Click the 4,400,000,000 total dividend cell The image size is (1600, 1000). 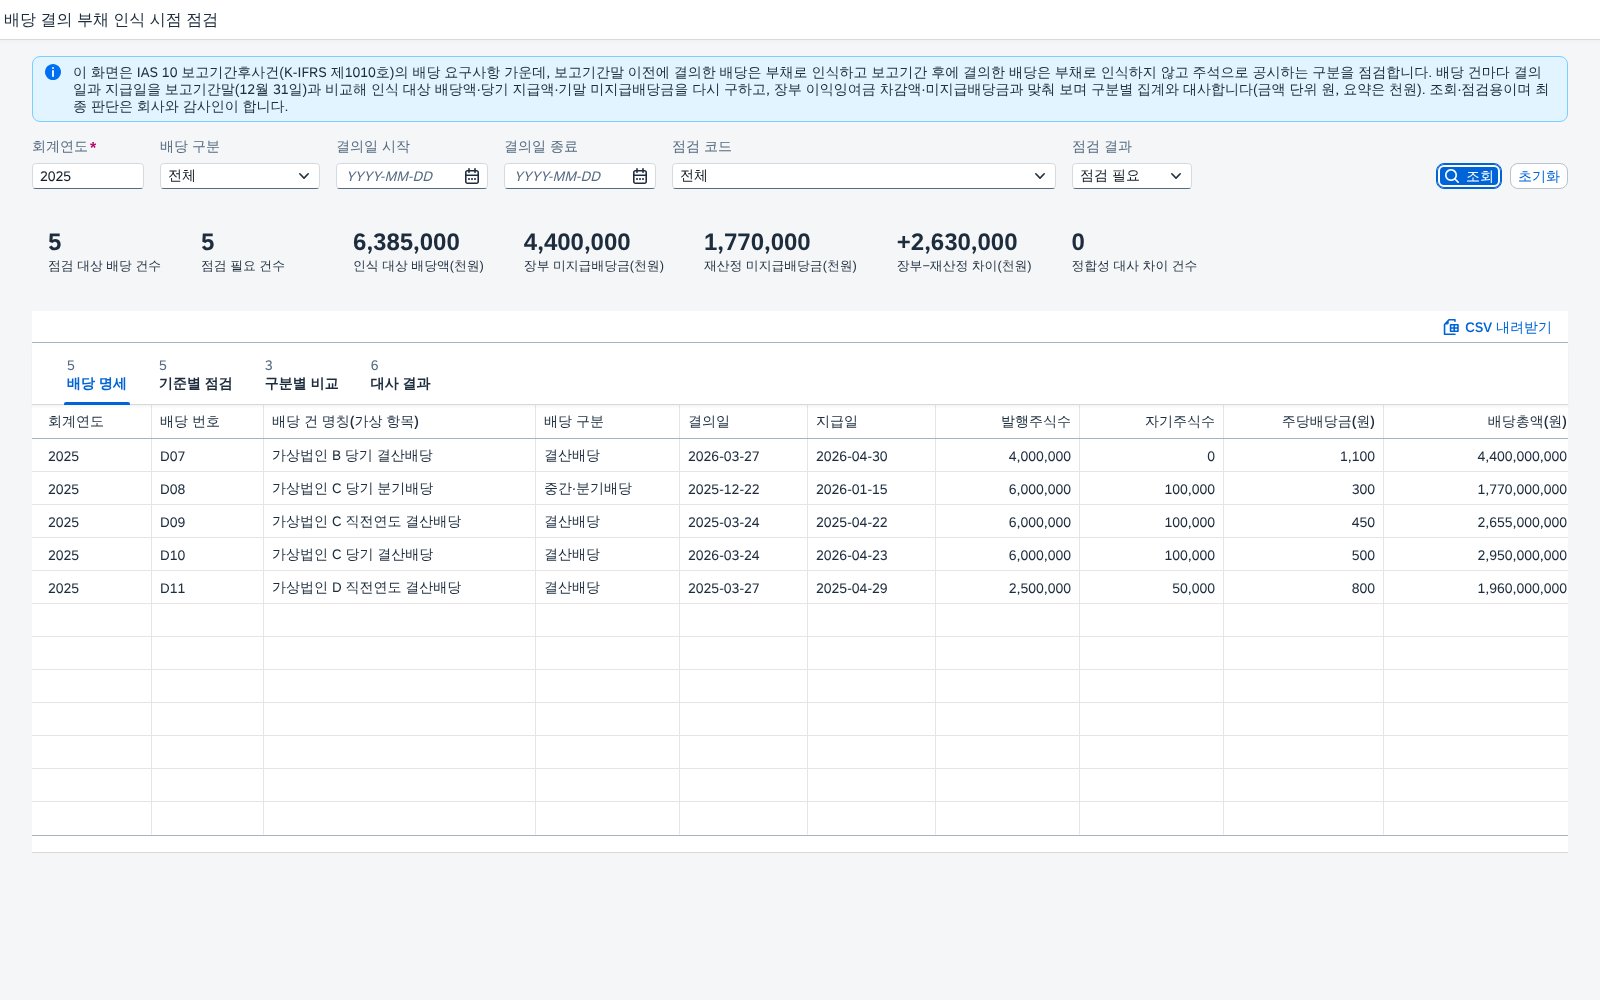[1476, 456]
